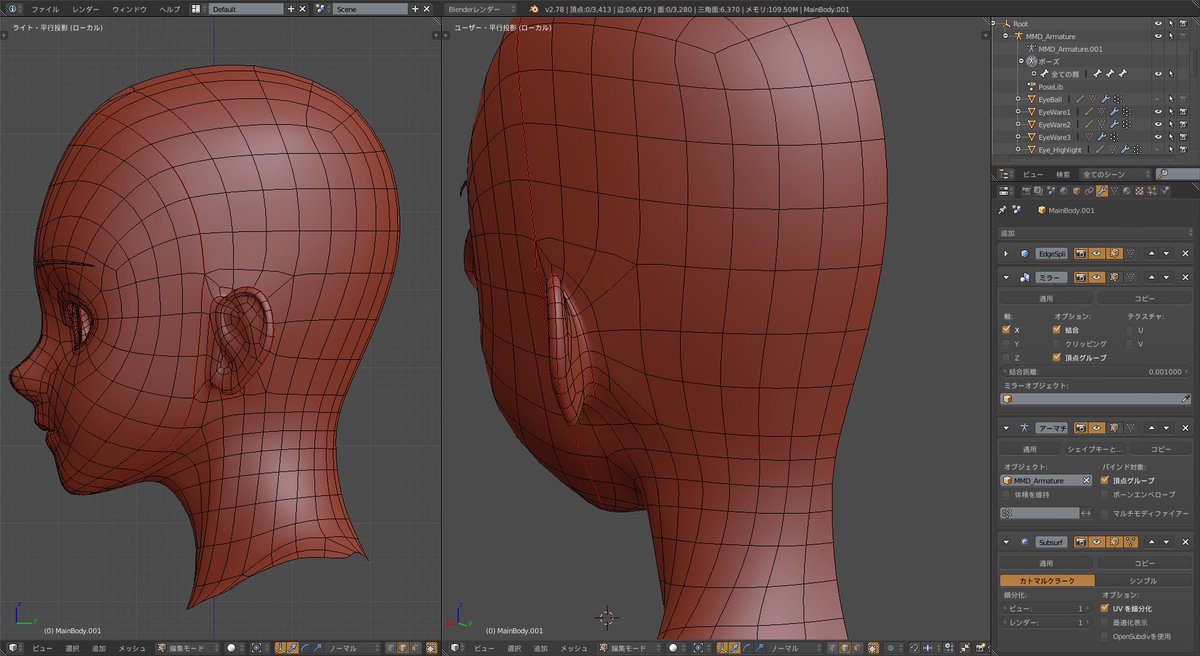
Task: Select the カトマルクラーク subdivision type
Action: click(x=1048, y=580)
